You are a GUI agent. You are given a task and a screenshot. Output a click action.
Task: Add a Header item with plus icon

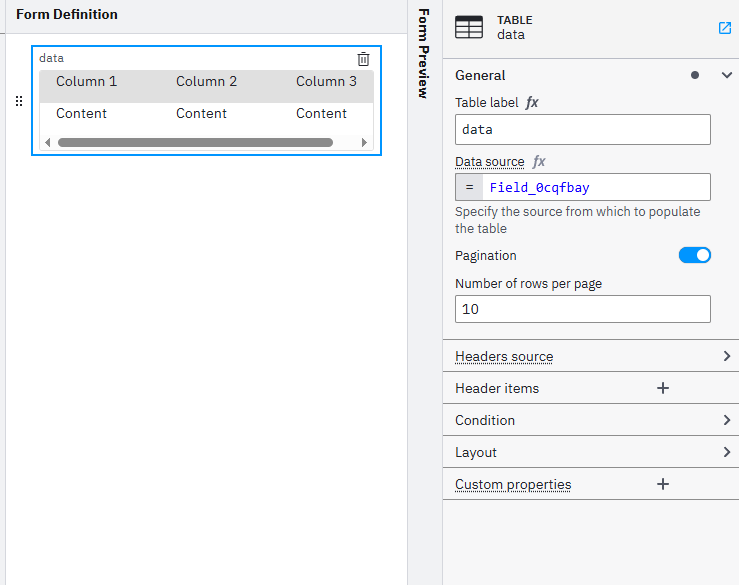coord(662,388)
